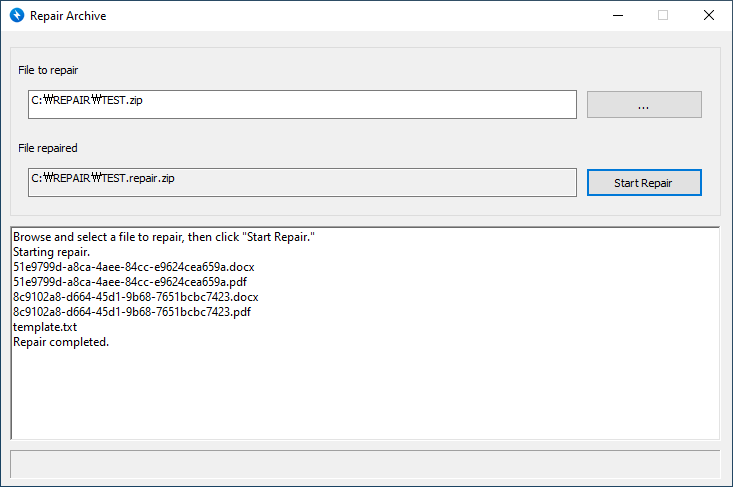Select the 51e9799d .pdf log entry
Screen dimensions: 733x487
coord(132,282)
